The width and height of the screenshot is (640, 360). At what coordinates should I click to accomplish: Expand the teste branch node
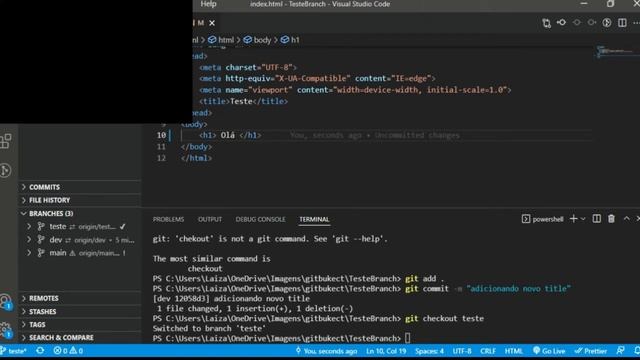pyautogui.click(x=29, y=226)
